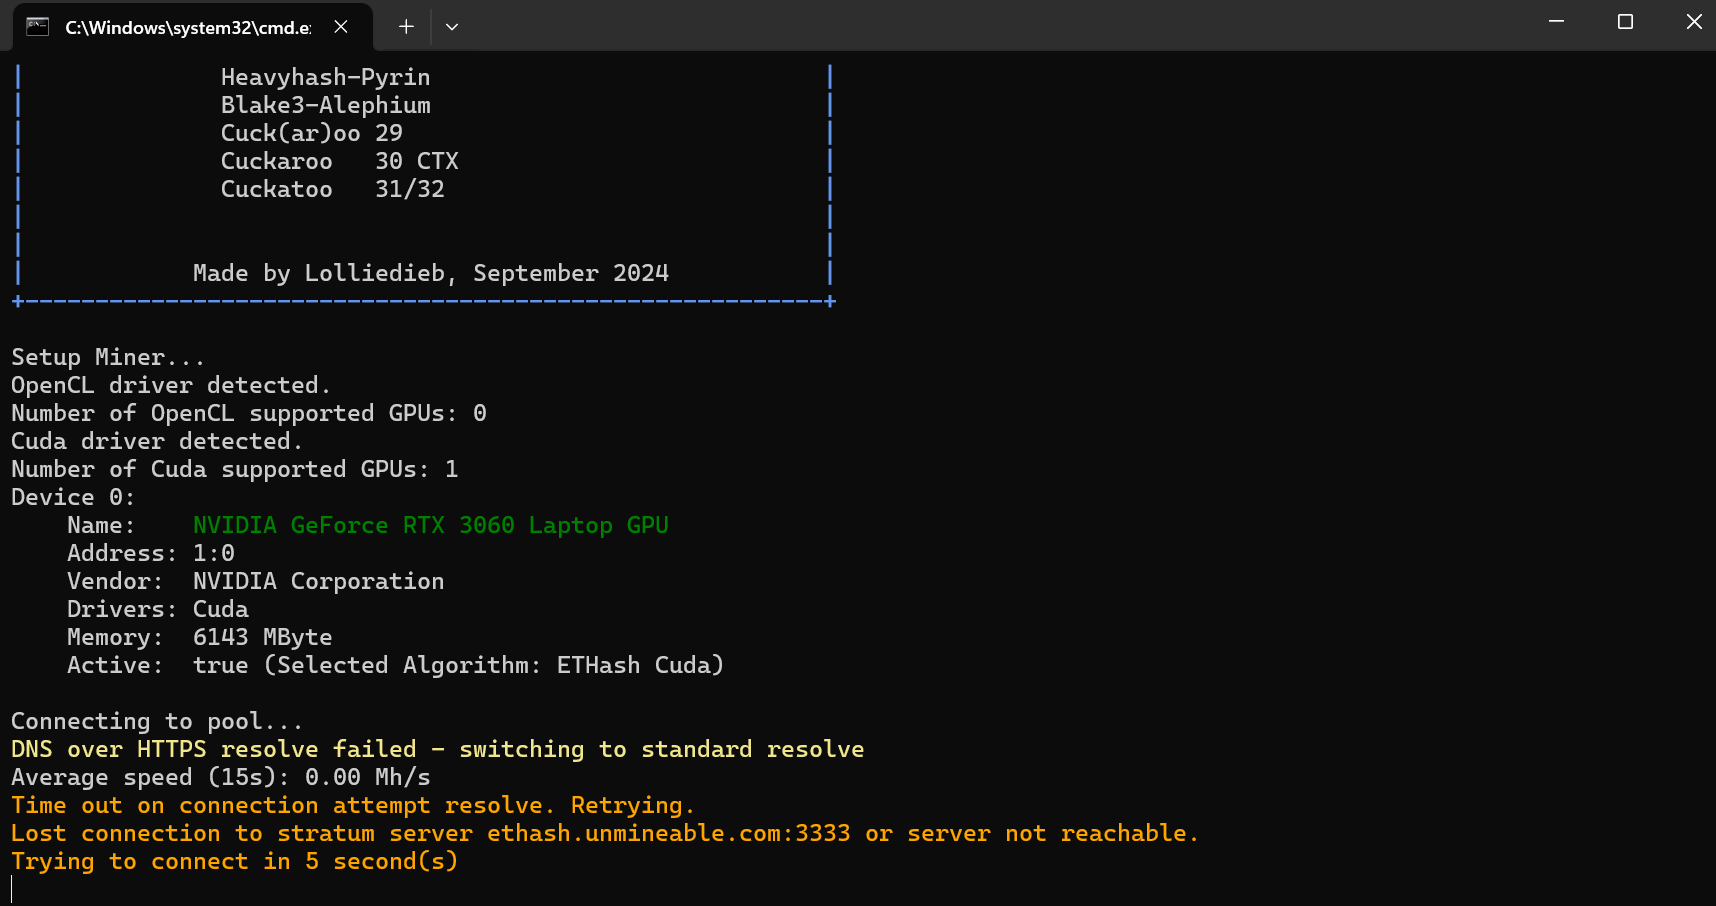Click 'Connecting to pool...' line
1716x906 pixels.
pos(157,721)
